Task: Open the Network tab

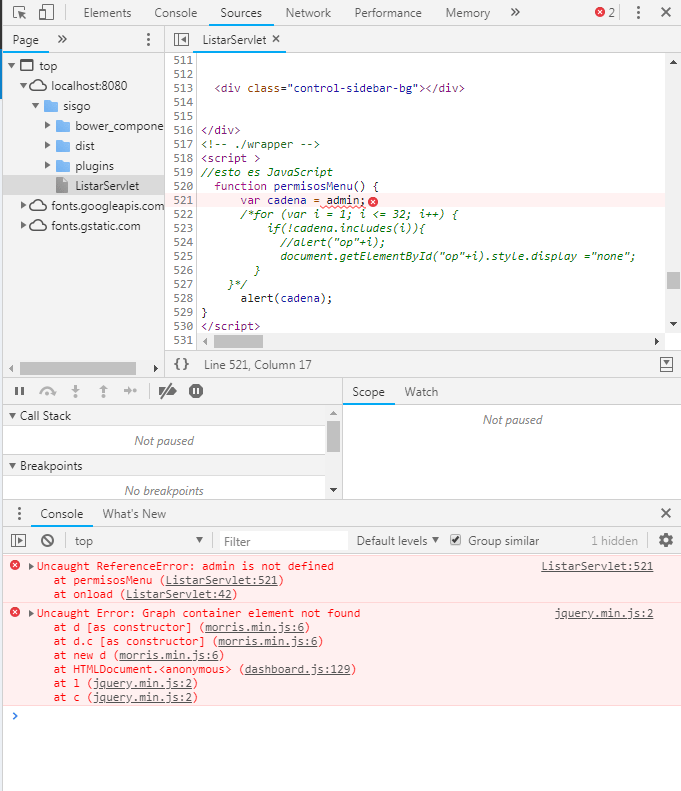Action: (308, 13)
